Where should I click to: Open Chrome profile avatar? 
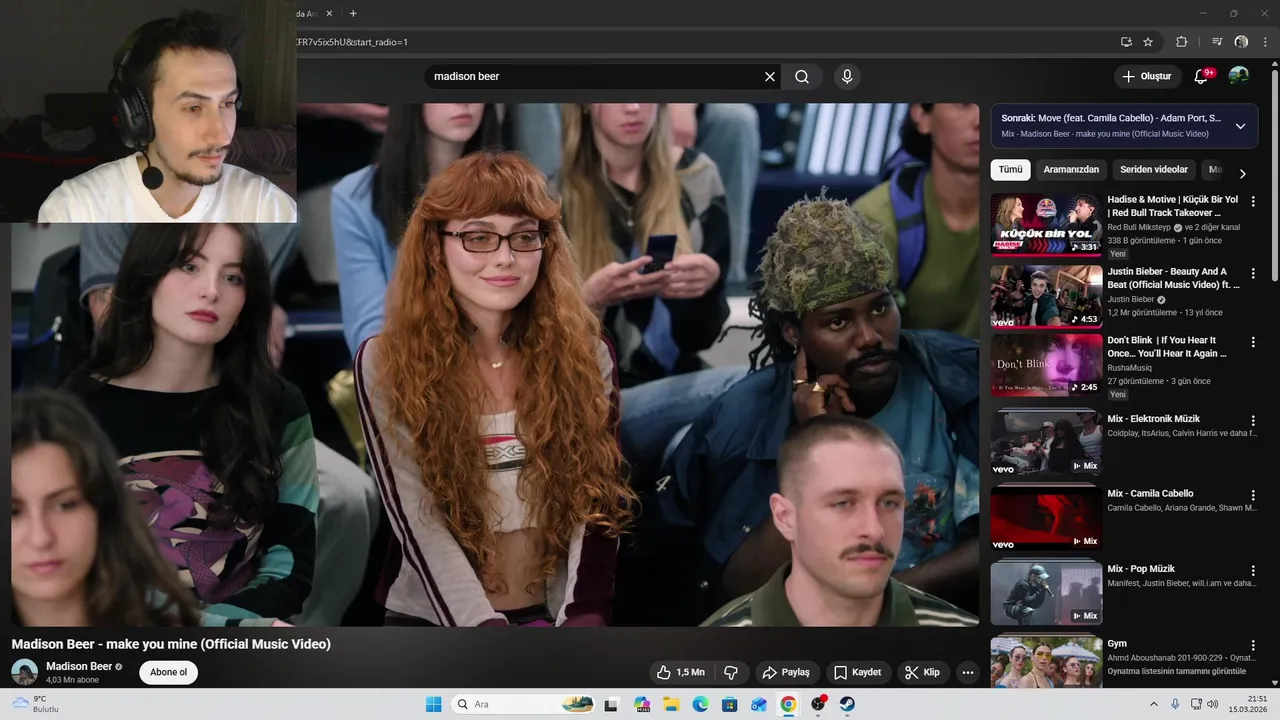(x=1241, y=42)
